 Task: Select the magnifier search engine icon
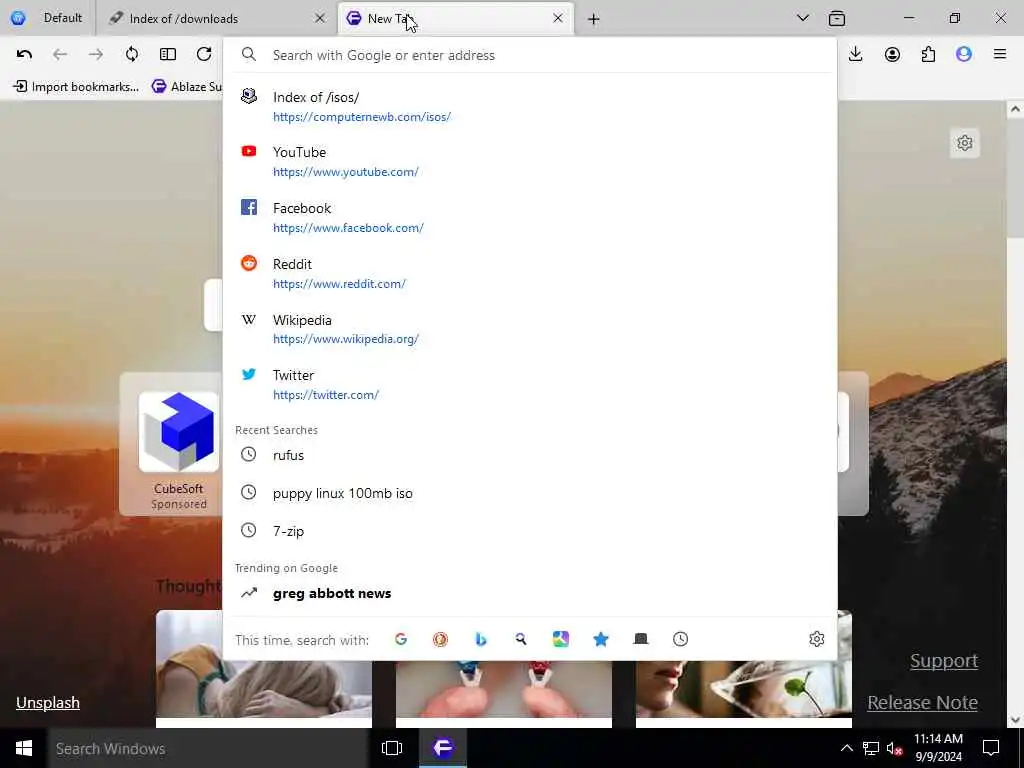point(520,639)
